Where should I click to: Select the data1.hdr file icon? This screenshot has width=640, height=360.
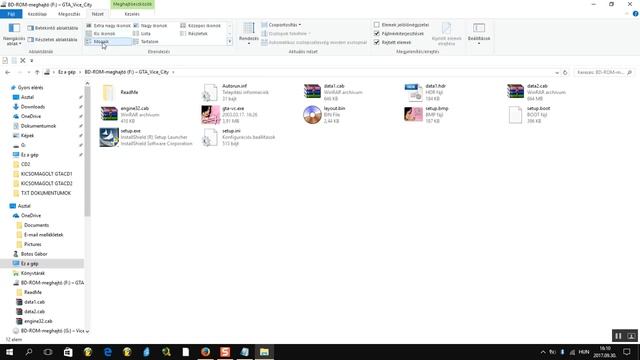tap(413, 92)
